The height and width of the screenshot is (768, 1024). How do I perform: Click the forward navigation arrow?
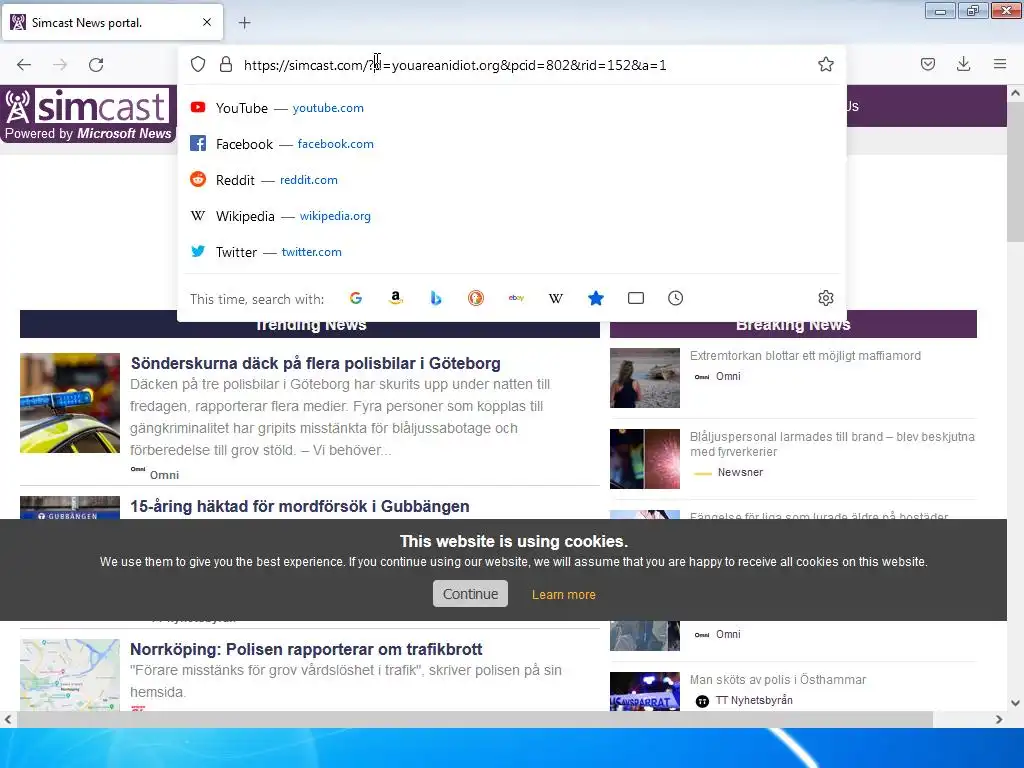[60, 65]
